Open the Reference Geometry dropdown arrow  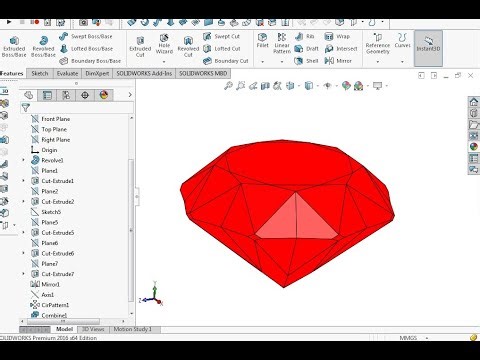click(x=378, y=62)
